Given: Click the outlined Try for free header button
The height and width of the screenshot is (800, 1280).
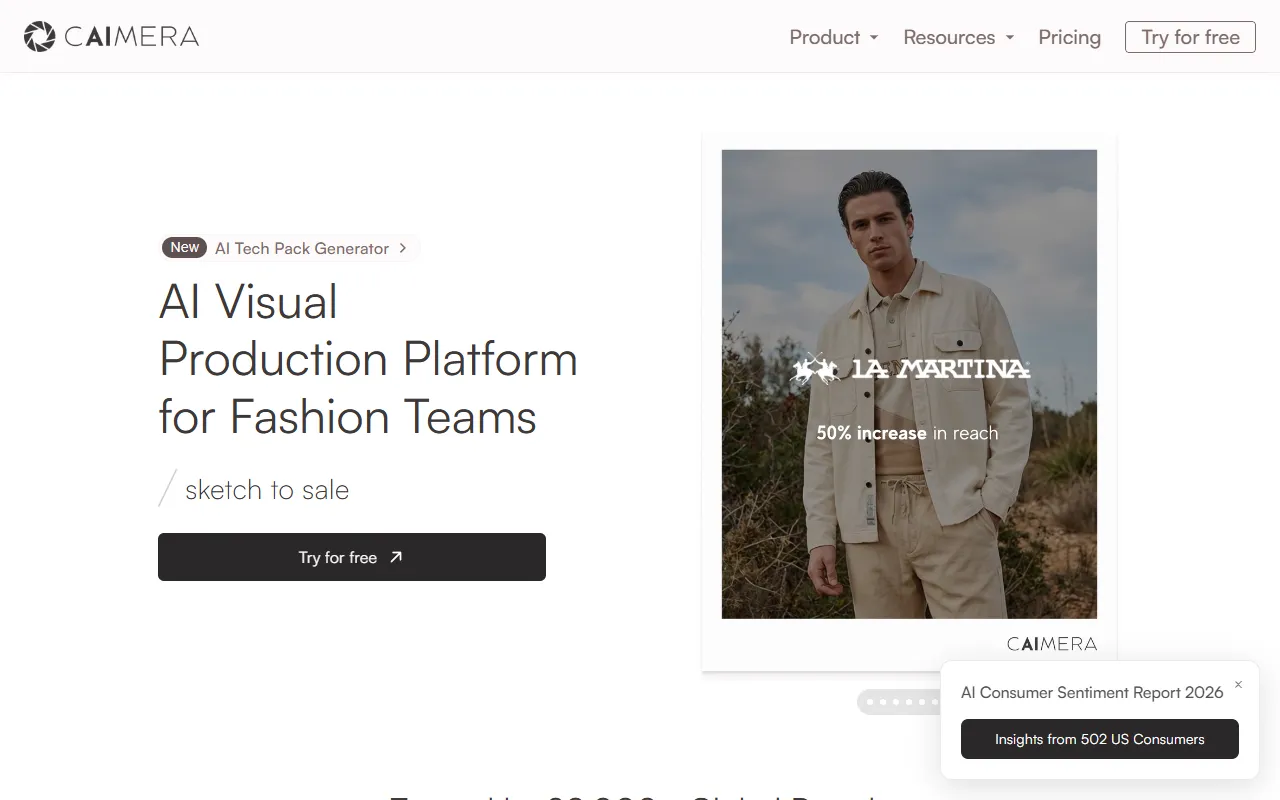Looking at the screenshot, I should (x=1190, y=37).
